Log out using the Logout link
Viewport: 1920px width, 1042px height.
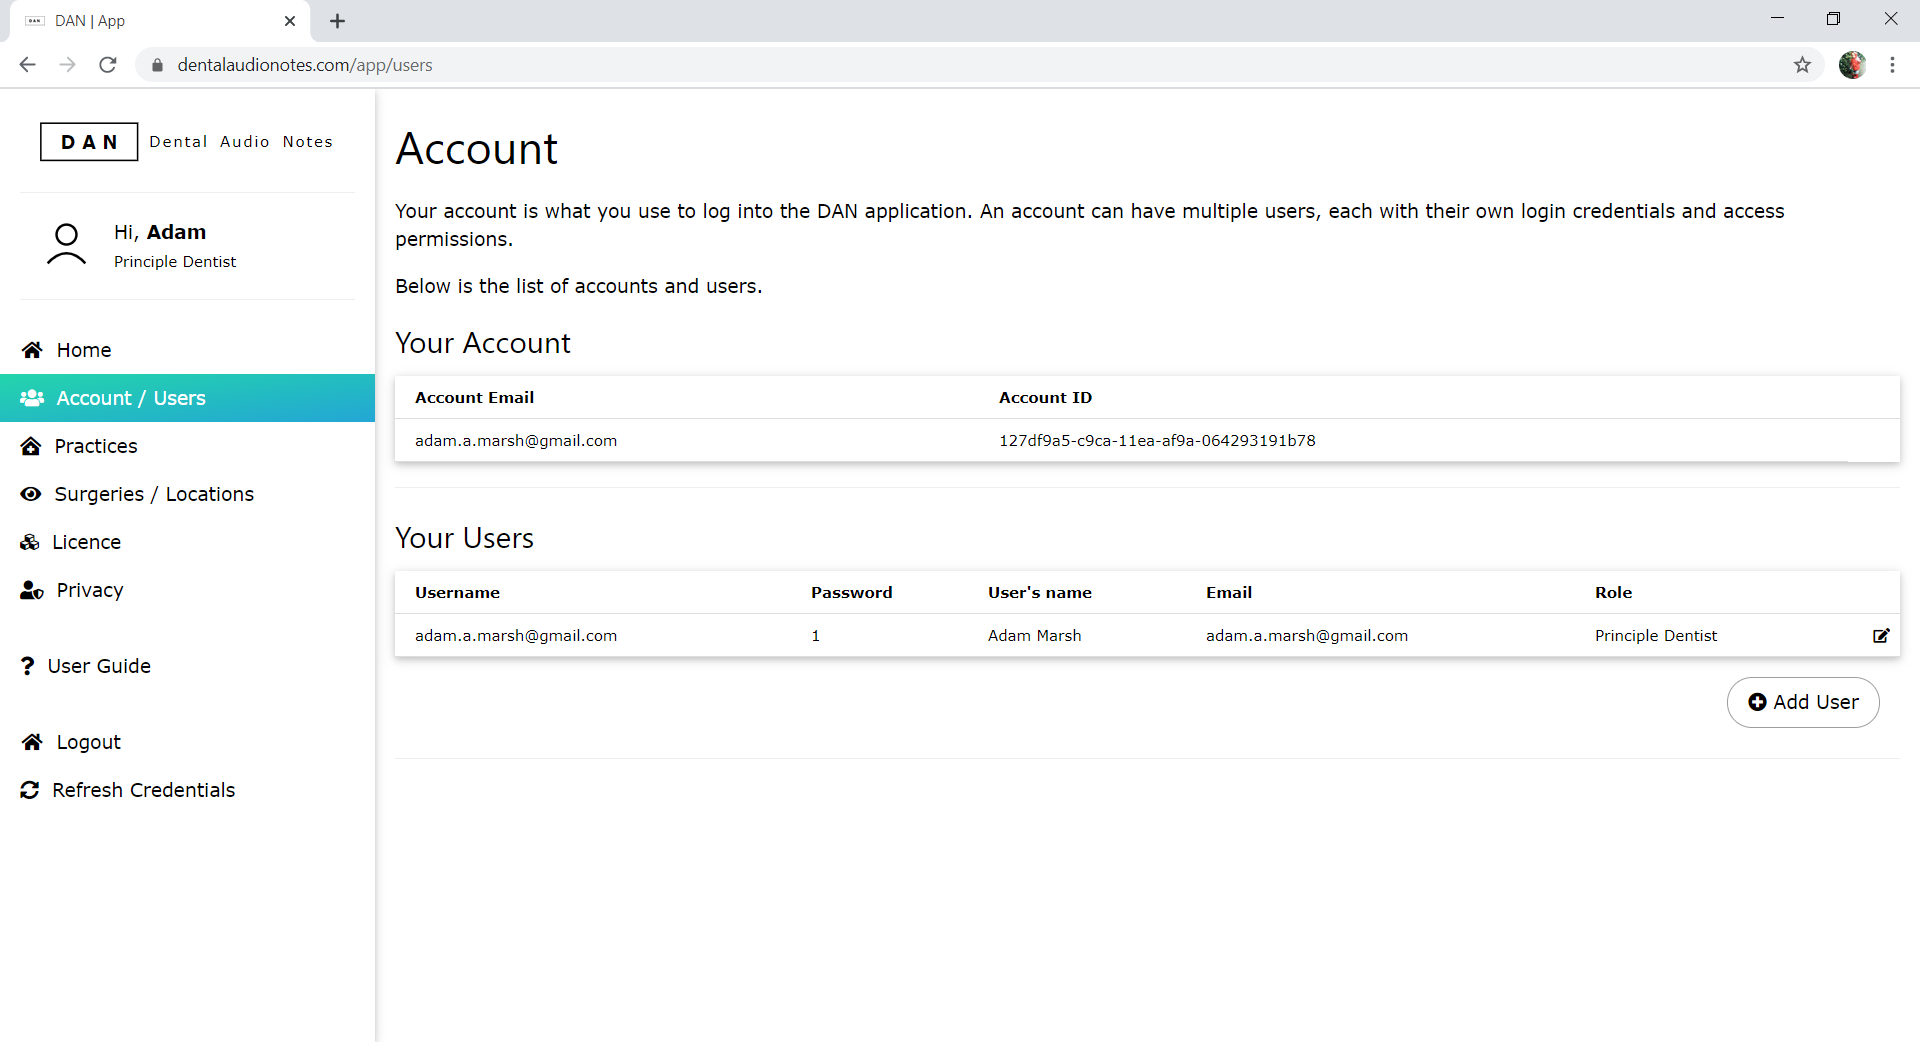coord(88,742)
